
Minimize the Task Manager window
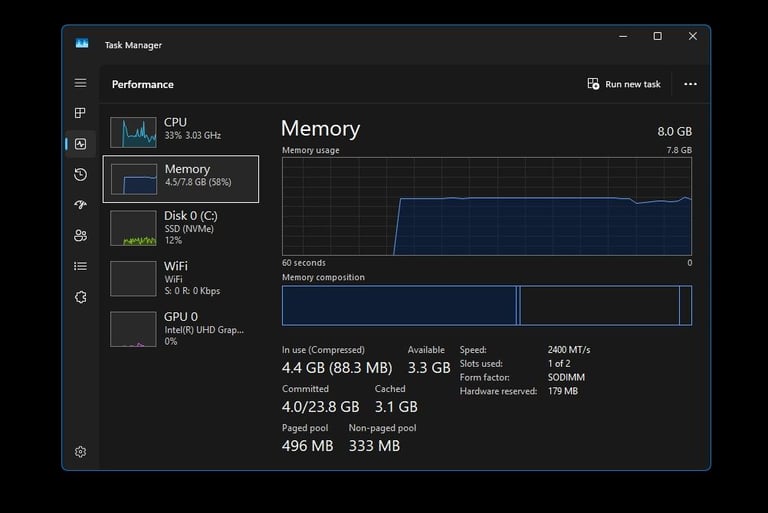tap(623, 36)
